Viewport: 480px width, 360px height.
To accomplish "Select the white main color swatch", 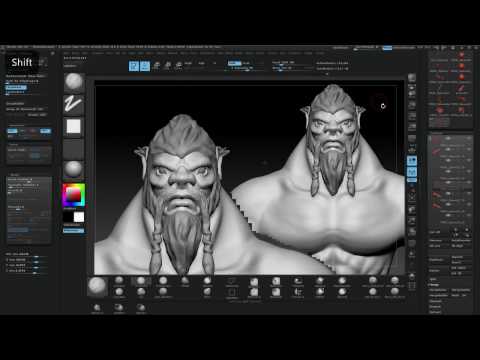I will coord(79,217).
